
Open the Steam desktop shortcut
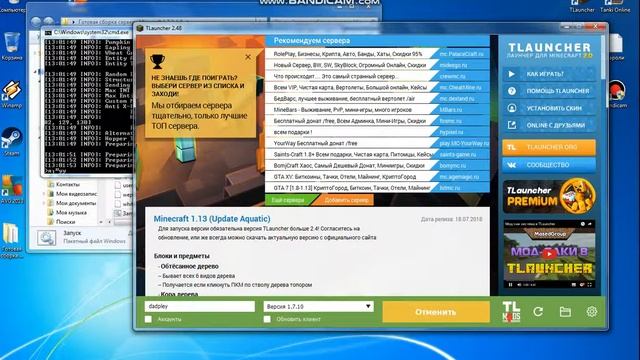(x=11, y=142)
